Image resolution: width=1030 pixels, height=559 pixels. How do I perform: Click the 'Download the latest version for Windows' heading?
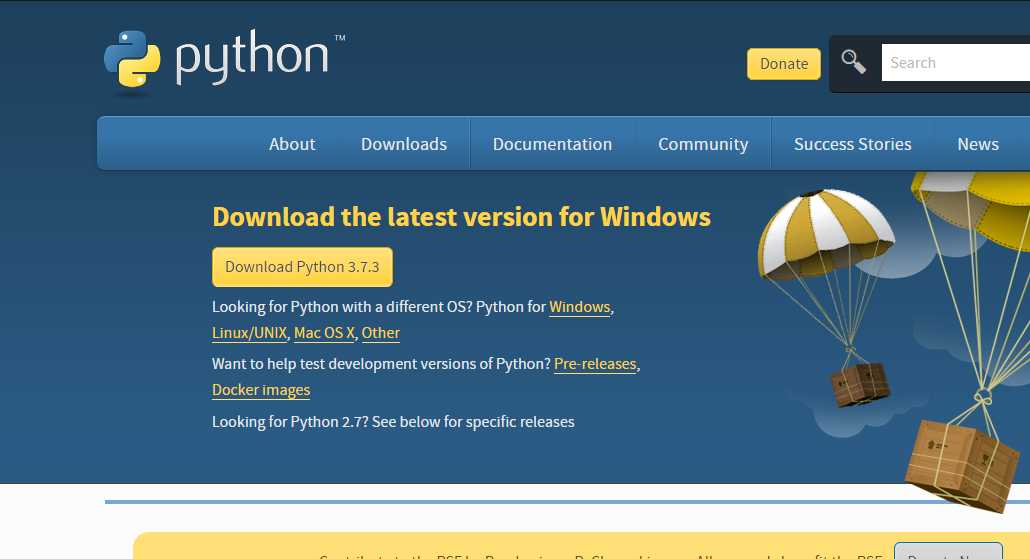[x=461, y=217]
